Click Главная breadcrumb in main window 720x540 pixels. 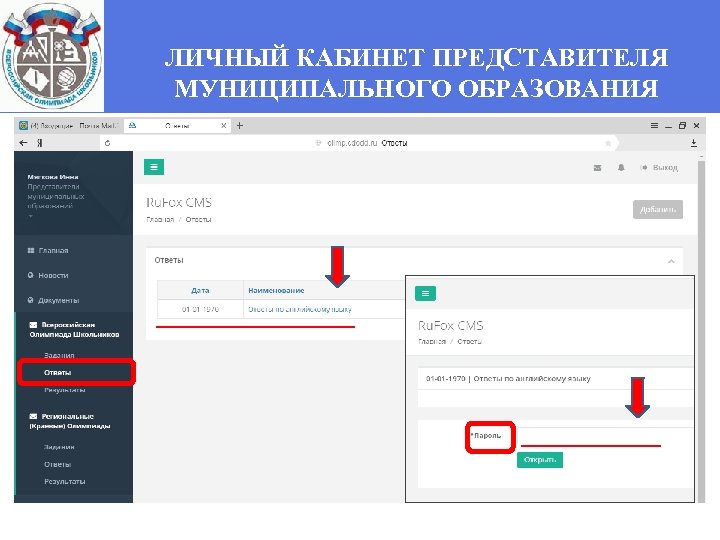pyautogui.click(x=160, y=219)
